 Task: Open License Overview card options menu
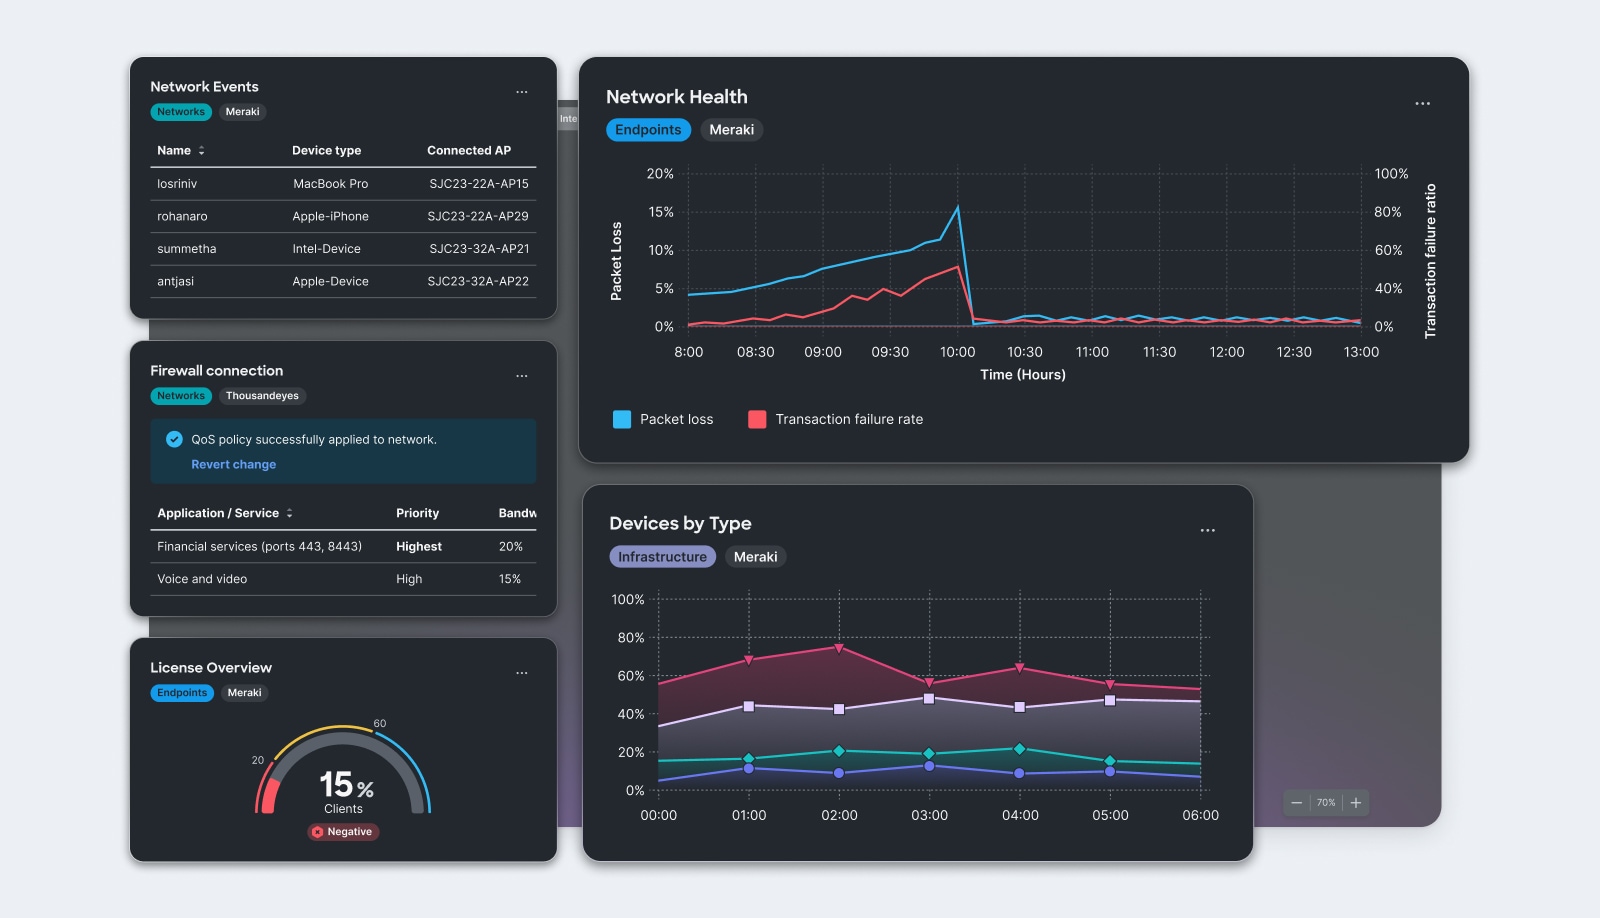[521, 673]
